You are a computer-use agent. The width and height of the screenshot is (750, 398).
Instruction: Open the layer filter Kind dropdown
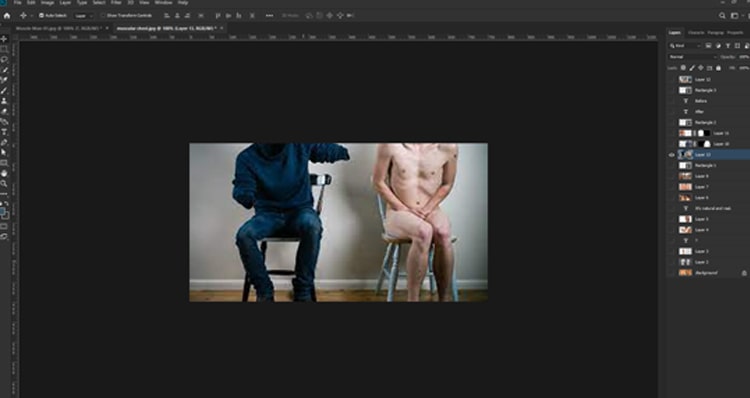pos(685,46)
